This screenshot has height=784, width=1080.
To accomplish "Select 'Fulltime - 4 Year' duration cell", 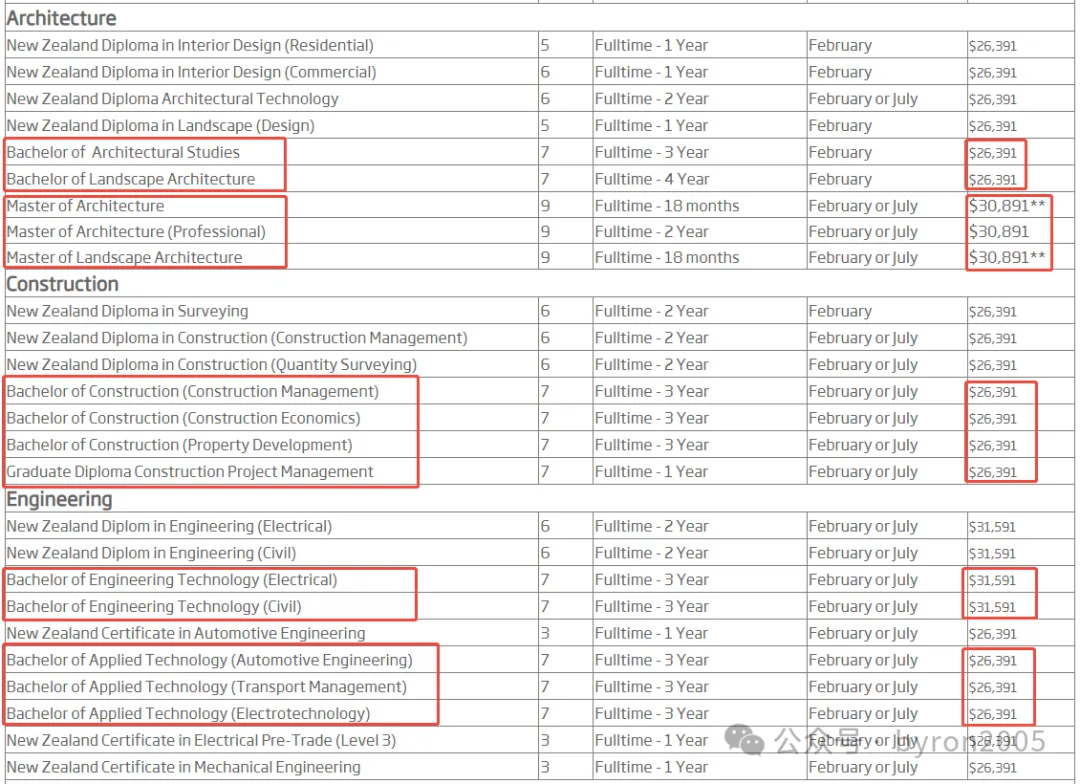I will click(x=651, y=179).
